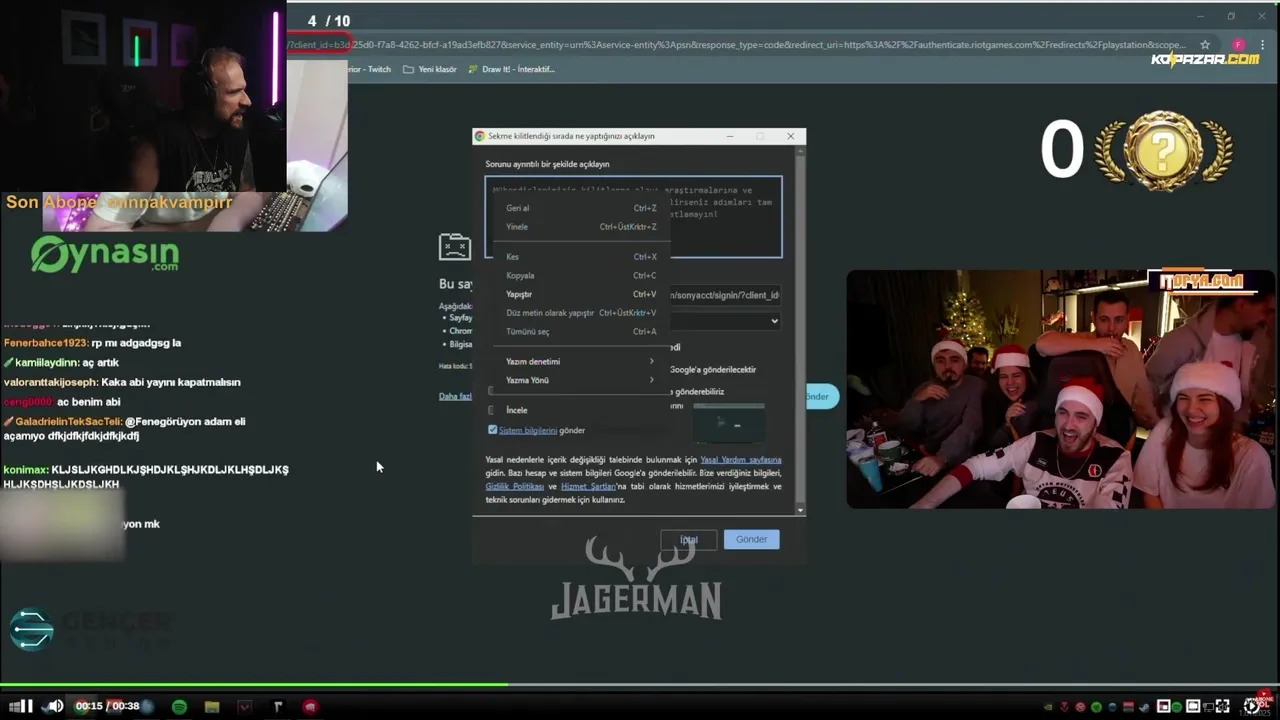Screen dimensions: 1280x720
Task: Mute the video volume speaker icon
Action: tap(55, 706)
